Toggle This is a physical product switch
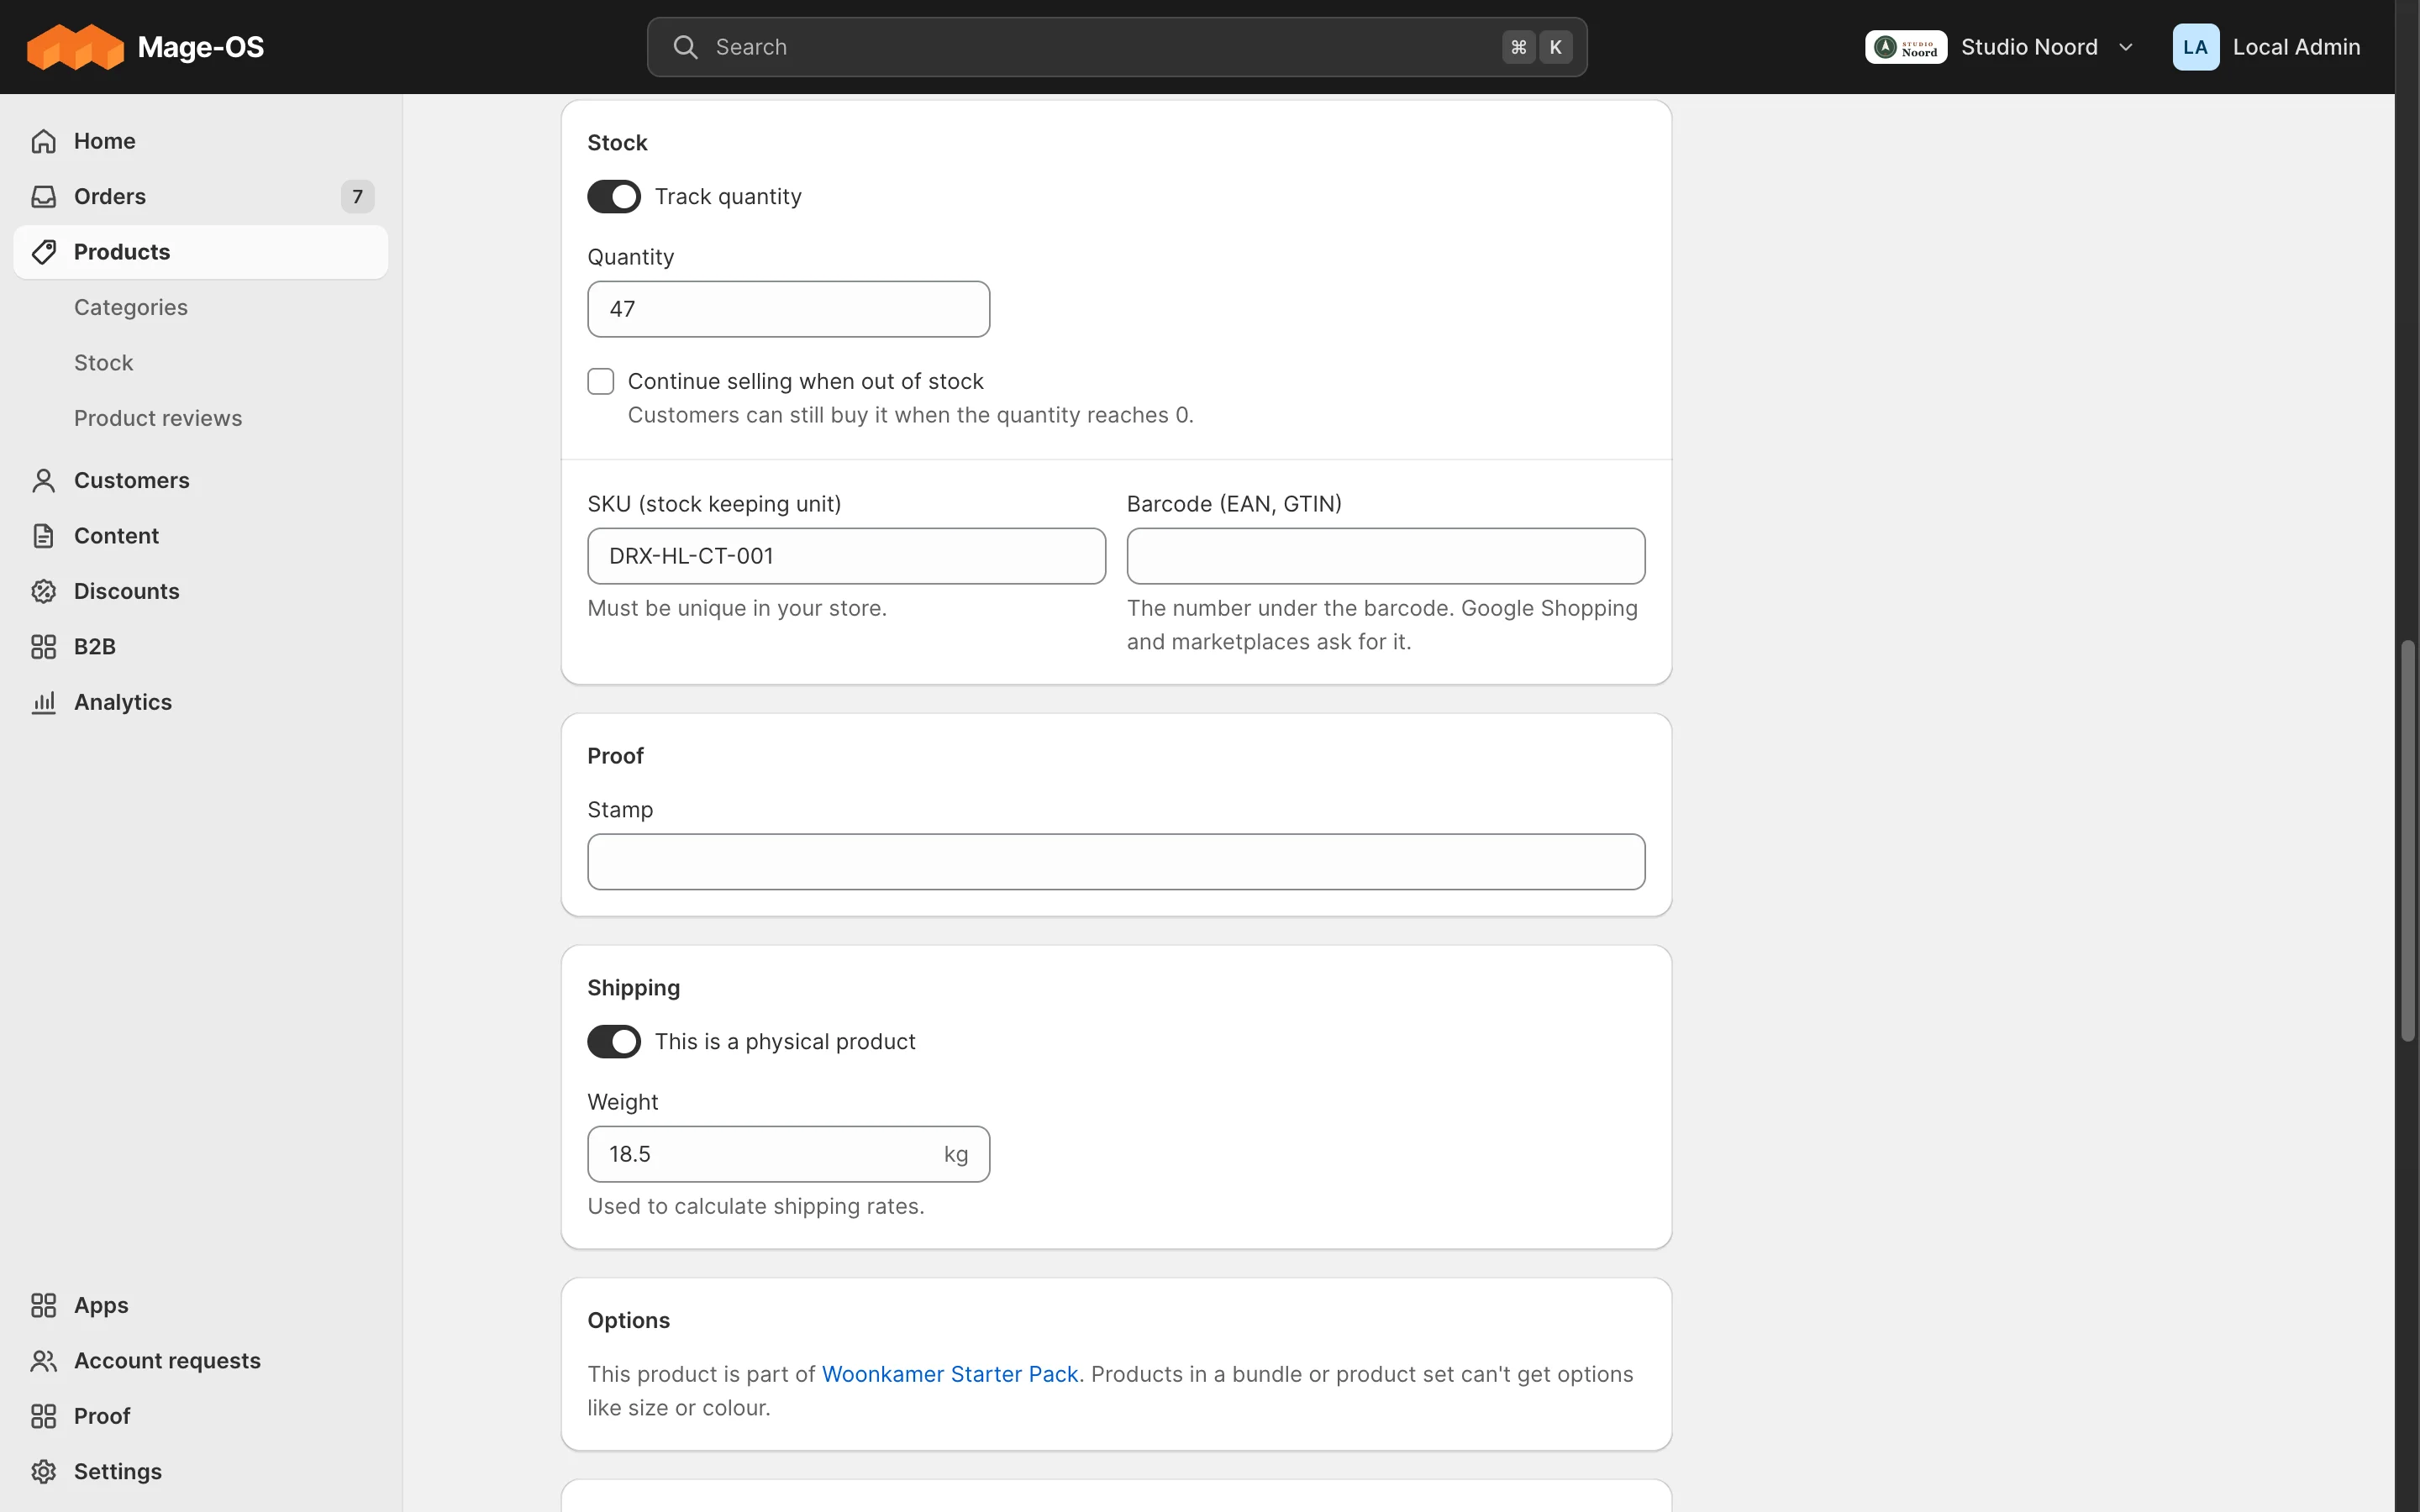 (x=613, y=1042)
